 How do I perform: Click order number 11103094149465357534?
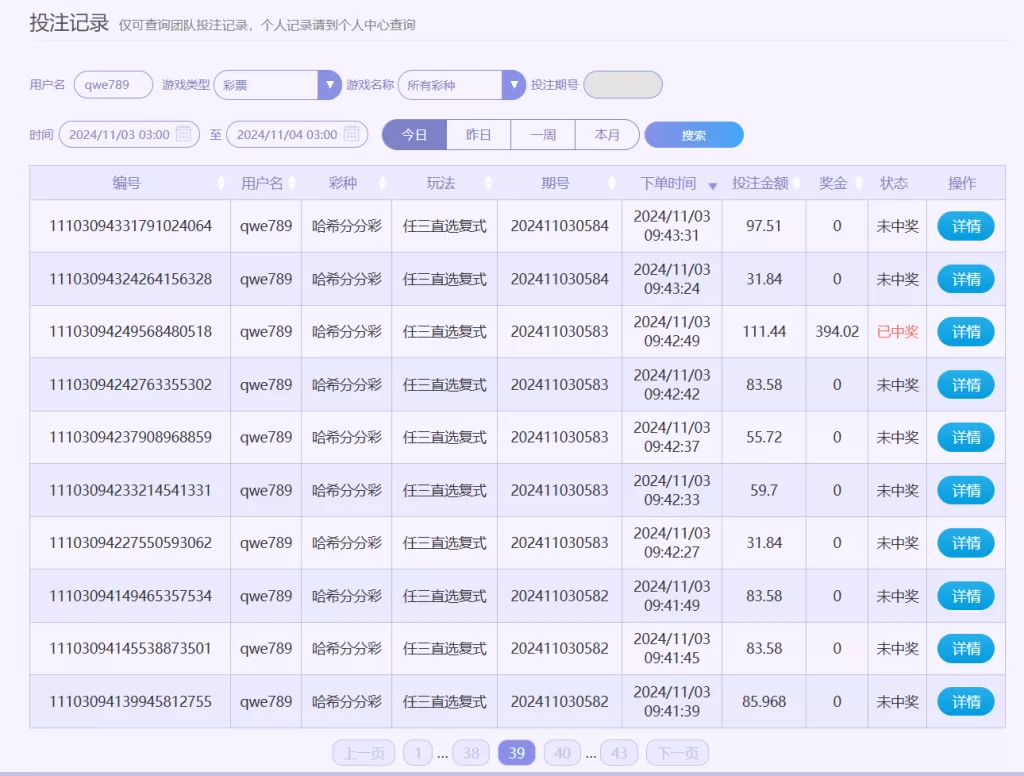(131, 596)
